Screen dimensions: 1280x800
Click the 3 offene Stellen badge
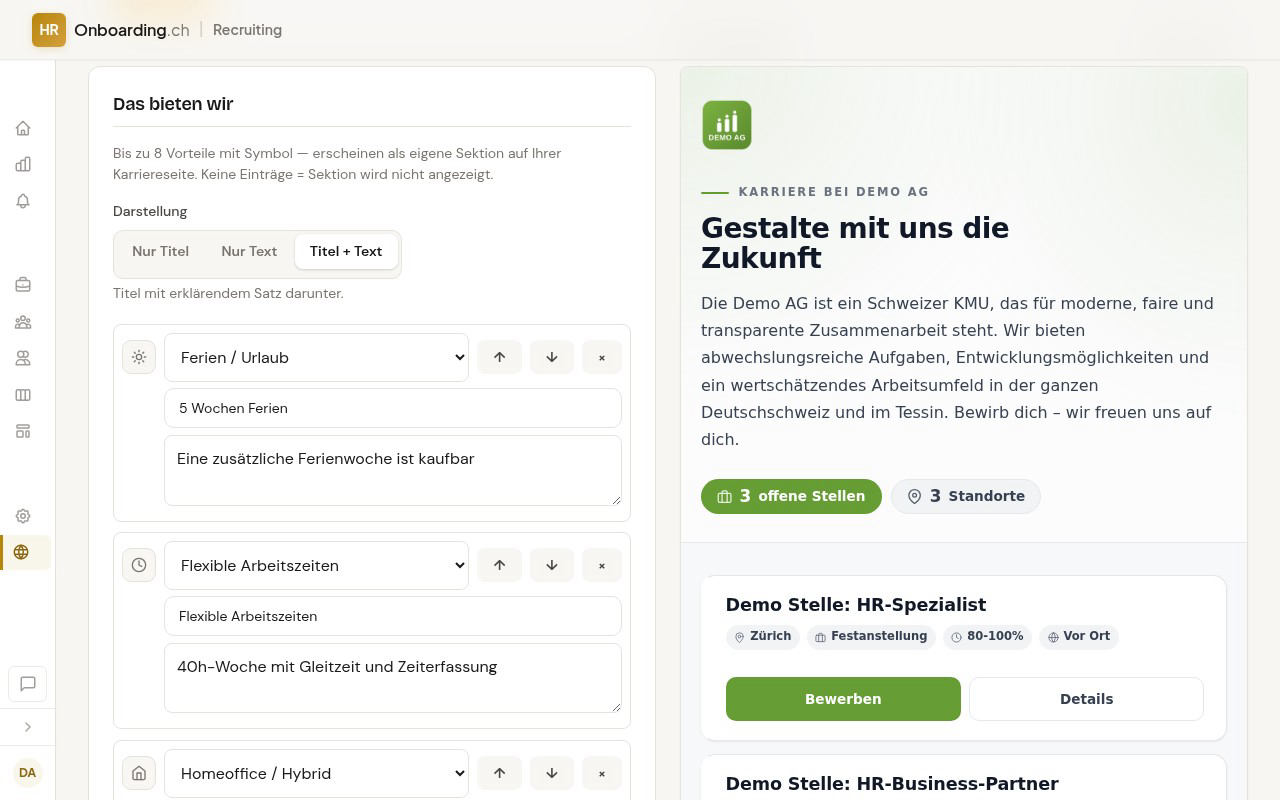coord(791,496)
